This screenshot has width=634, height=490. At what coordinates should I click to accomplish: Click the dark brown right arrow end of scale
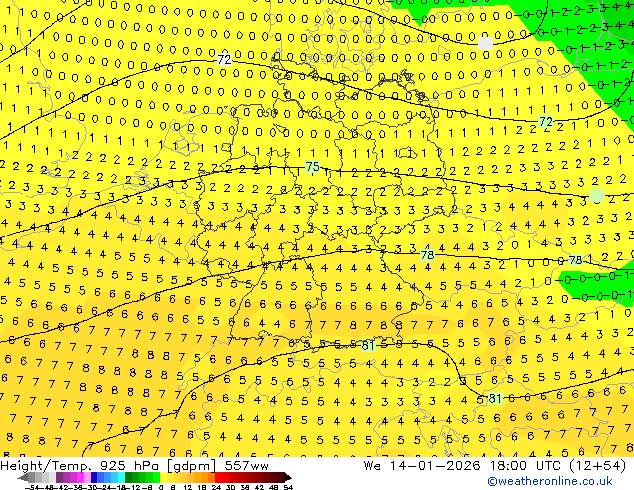(288, 477)
